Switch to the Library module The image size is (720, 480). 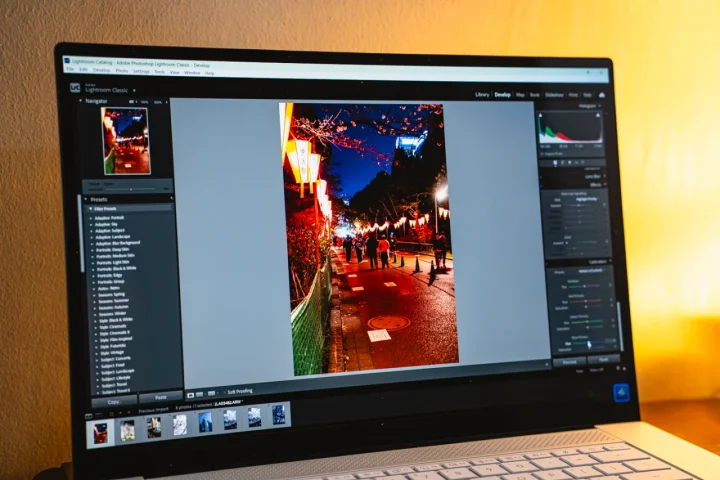(x=482, y=95)
